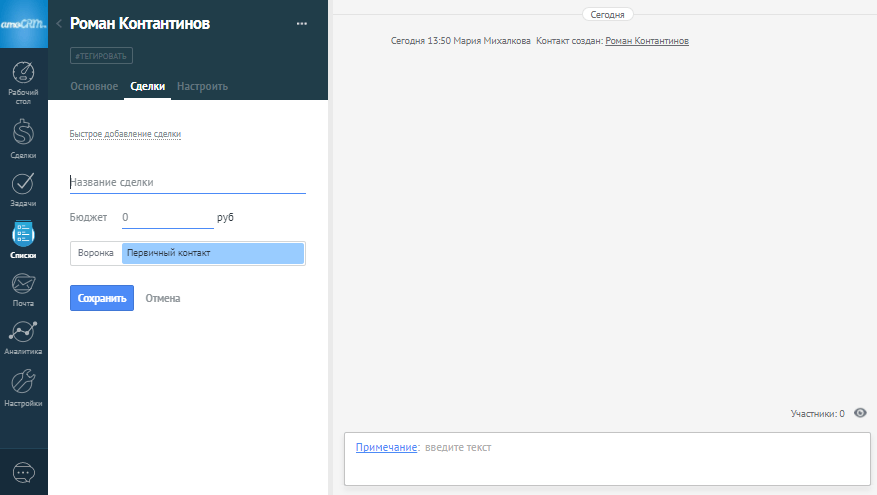Click the Отмена cancel link
The image size is (877, 495).
[162, 298]
